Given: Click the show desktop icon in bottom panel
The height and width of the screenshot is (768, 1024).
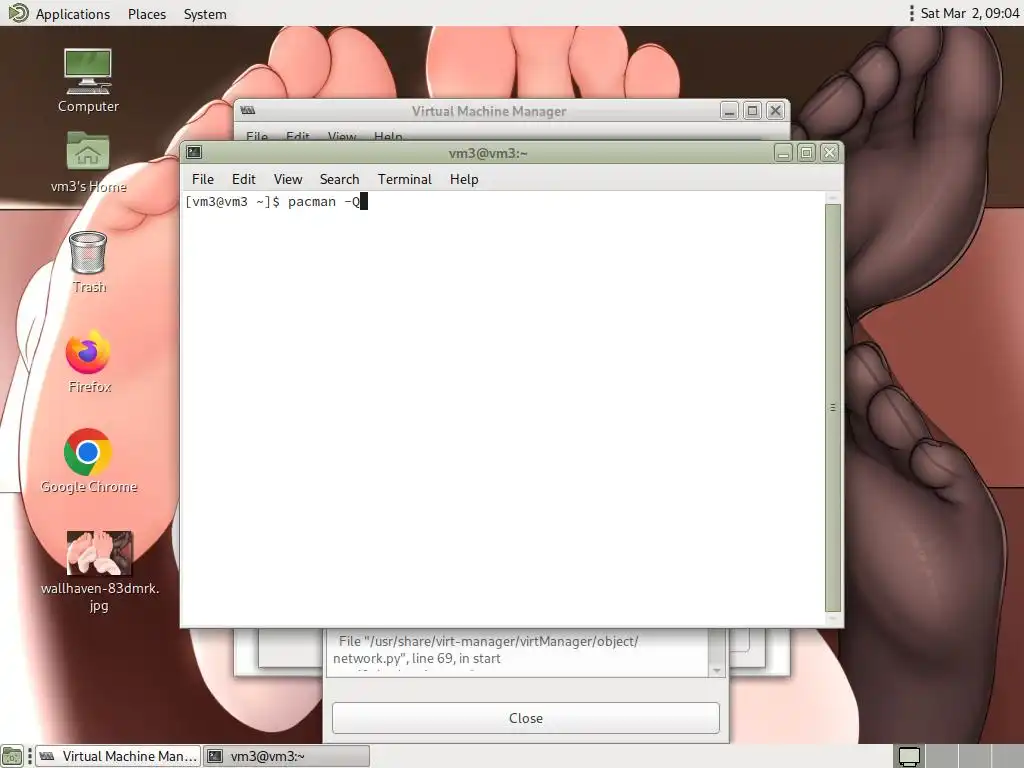Looking at the screenshot, I should pos(12,756).
